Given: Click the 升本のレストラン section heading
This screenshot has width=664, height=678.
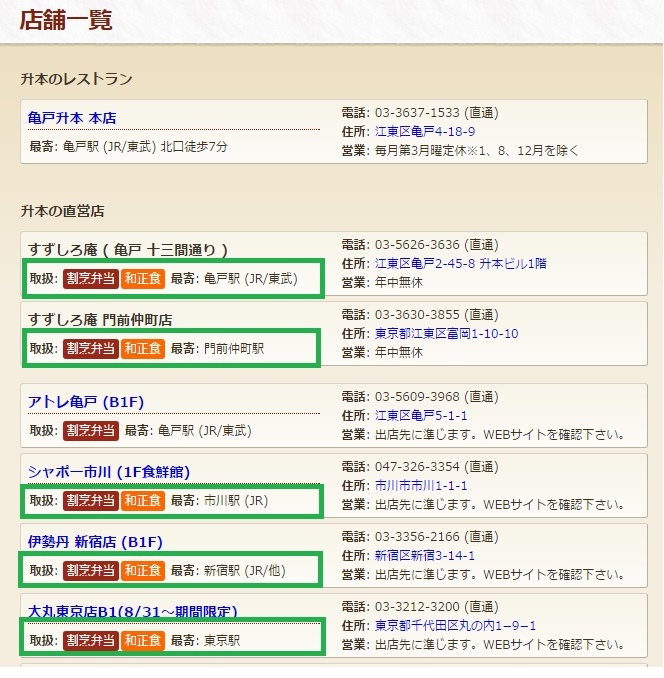Looking at the screenshot, I should pos(77,79).
